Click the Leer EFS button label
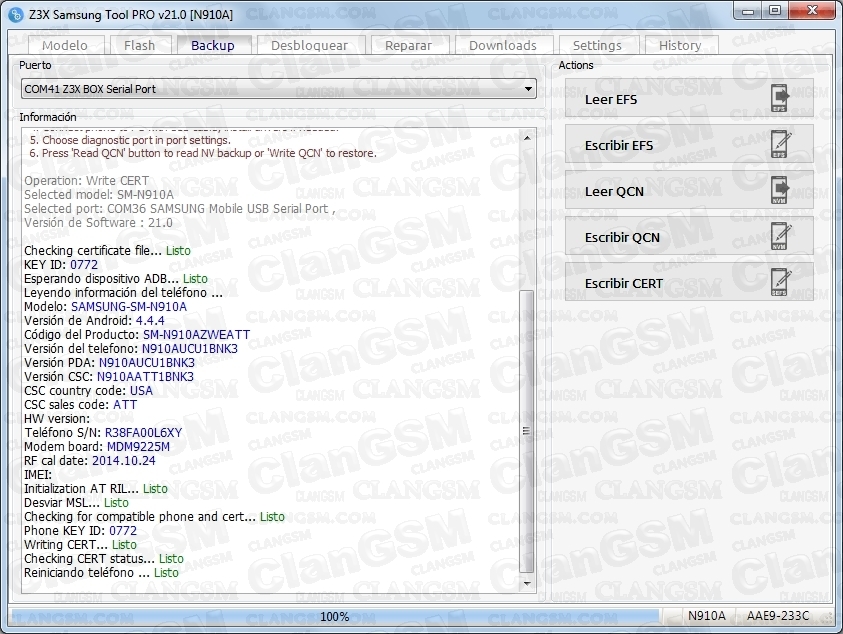This screenshot has height=634, width=843. point(611,99)
